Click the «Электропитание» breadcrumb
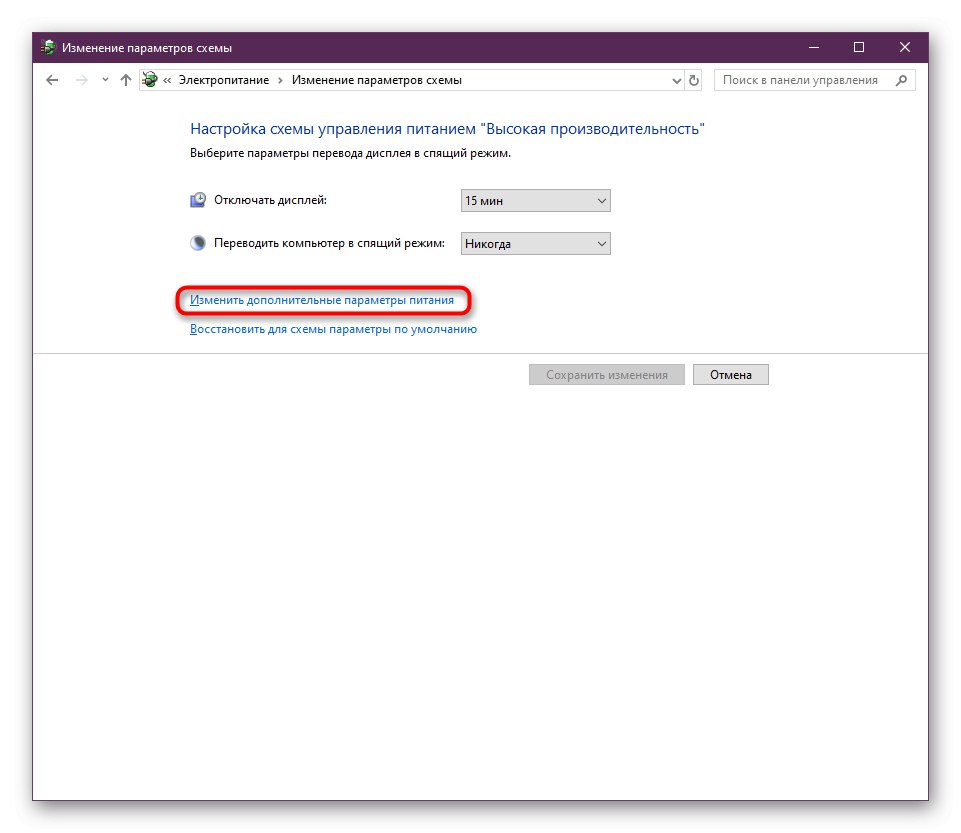Screen dimensions: 961x833 tap(224, 80)
